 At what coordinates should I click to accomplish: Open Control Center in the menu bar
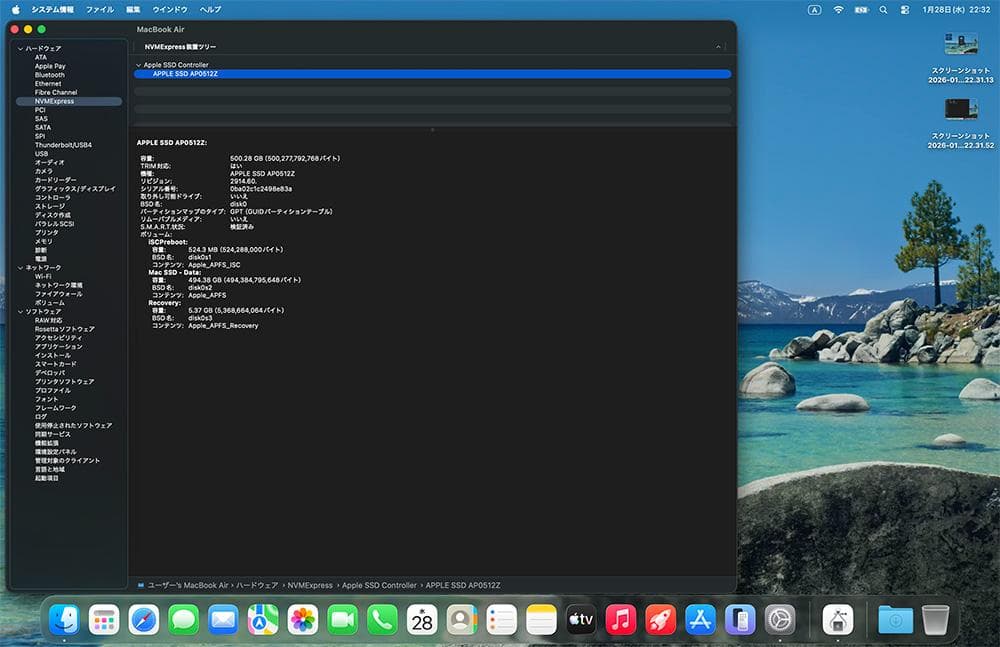coord(905,9)
